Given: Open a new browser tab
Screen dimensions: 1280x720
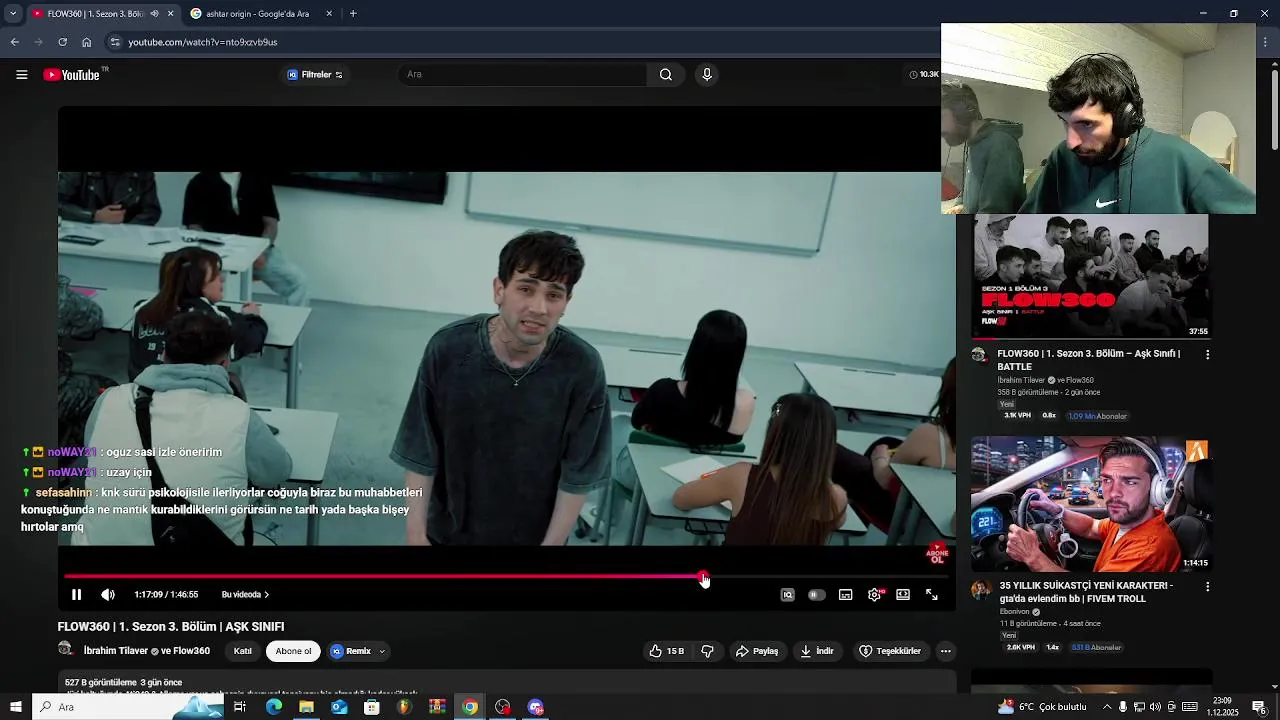Looking at the screenshot, I should point(353,14).
